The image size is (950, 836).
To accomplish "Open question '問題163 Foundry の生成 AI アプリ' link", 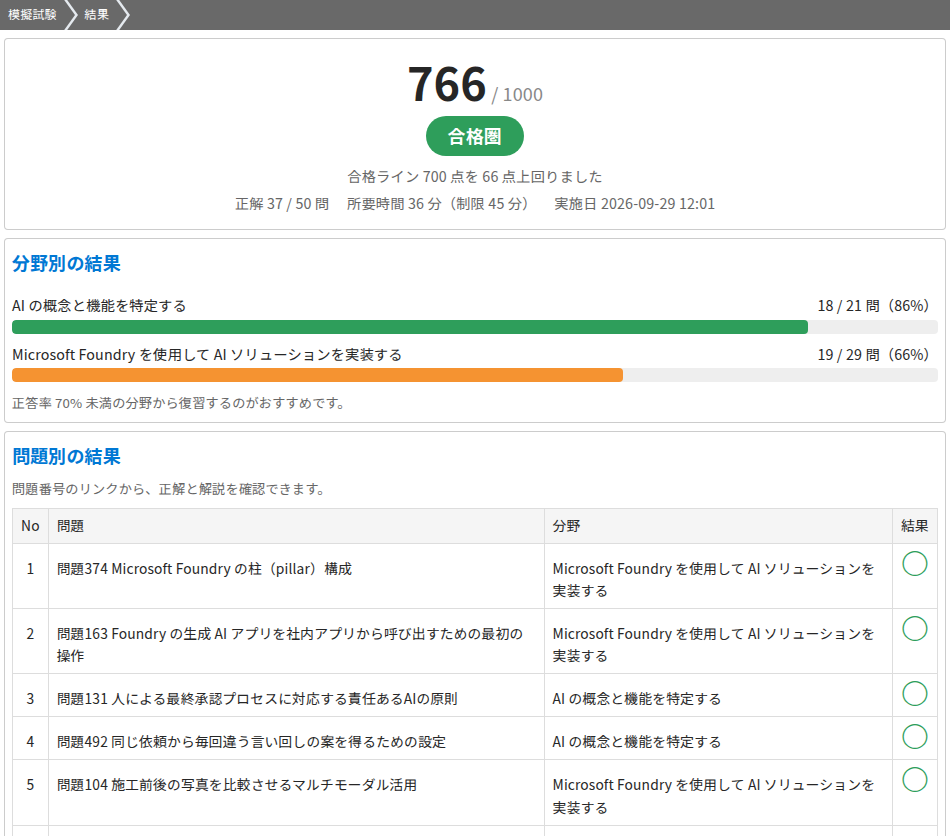I will click(x=290, y=645).
